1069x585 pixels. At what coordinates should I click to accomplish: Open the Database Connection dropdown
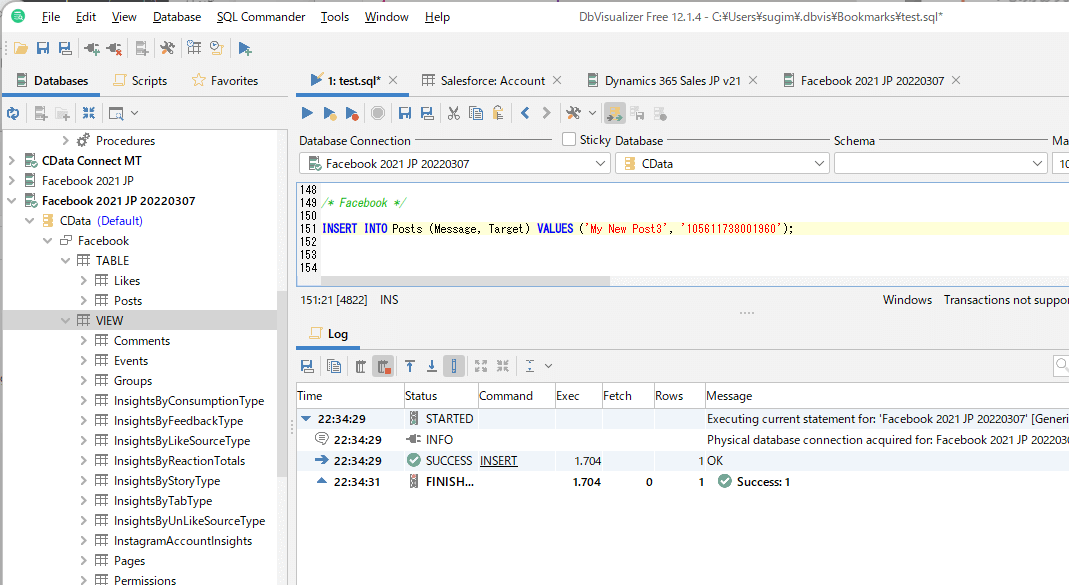coord(600,163)
